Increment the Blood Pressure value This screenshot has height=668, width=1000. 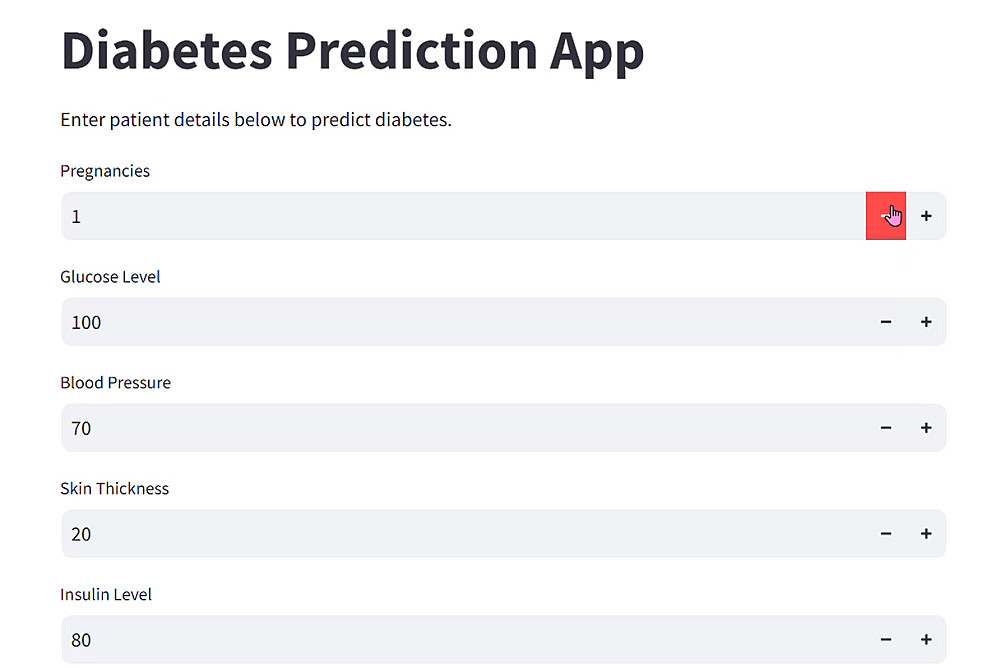[926, 428]
